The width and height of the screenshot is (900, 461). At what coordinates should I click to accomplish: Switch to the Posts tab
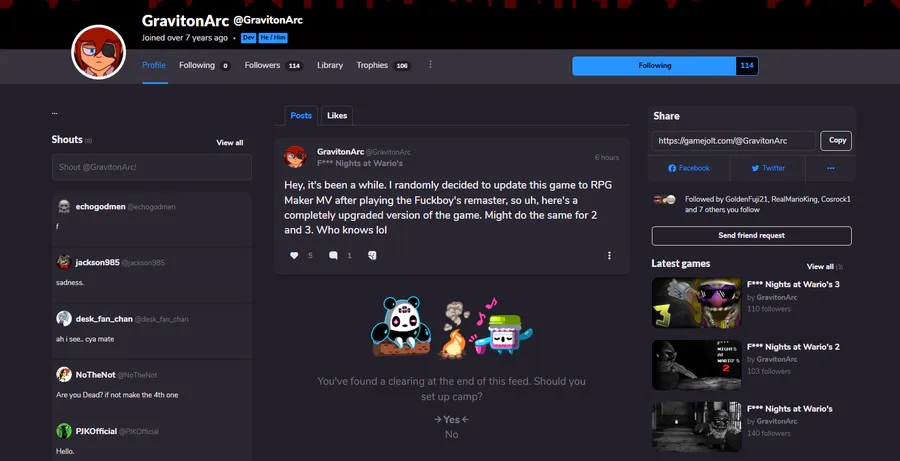coord(301,115)
